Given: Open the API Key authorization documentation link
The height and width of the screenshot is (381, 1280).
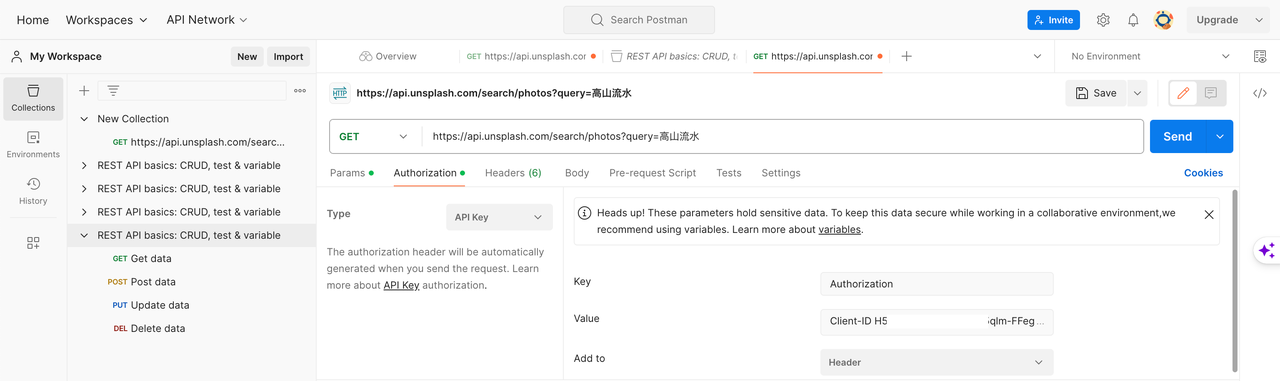Looking at the screenshot, I should (x=401, y=286).
